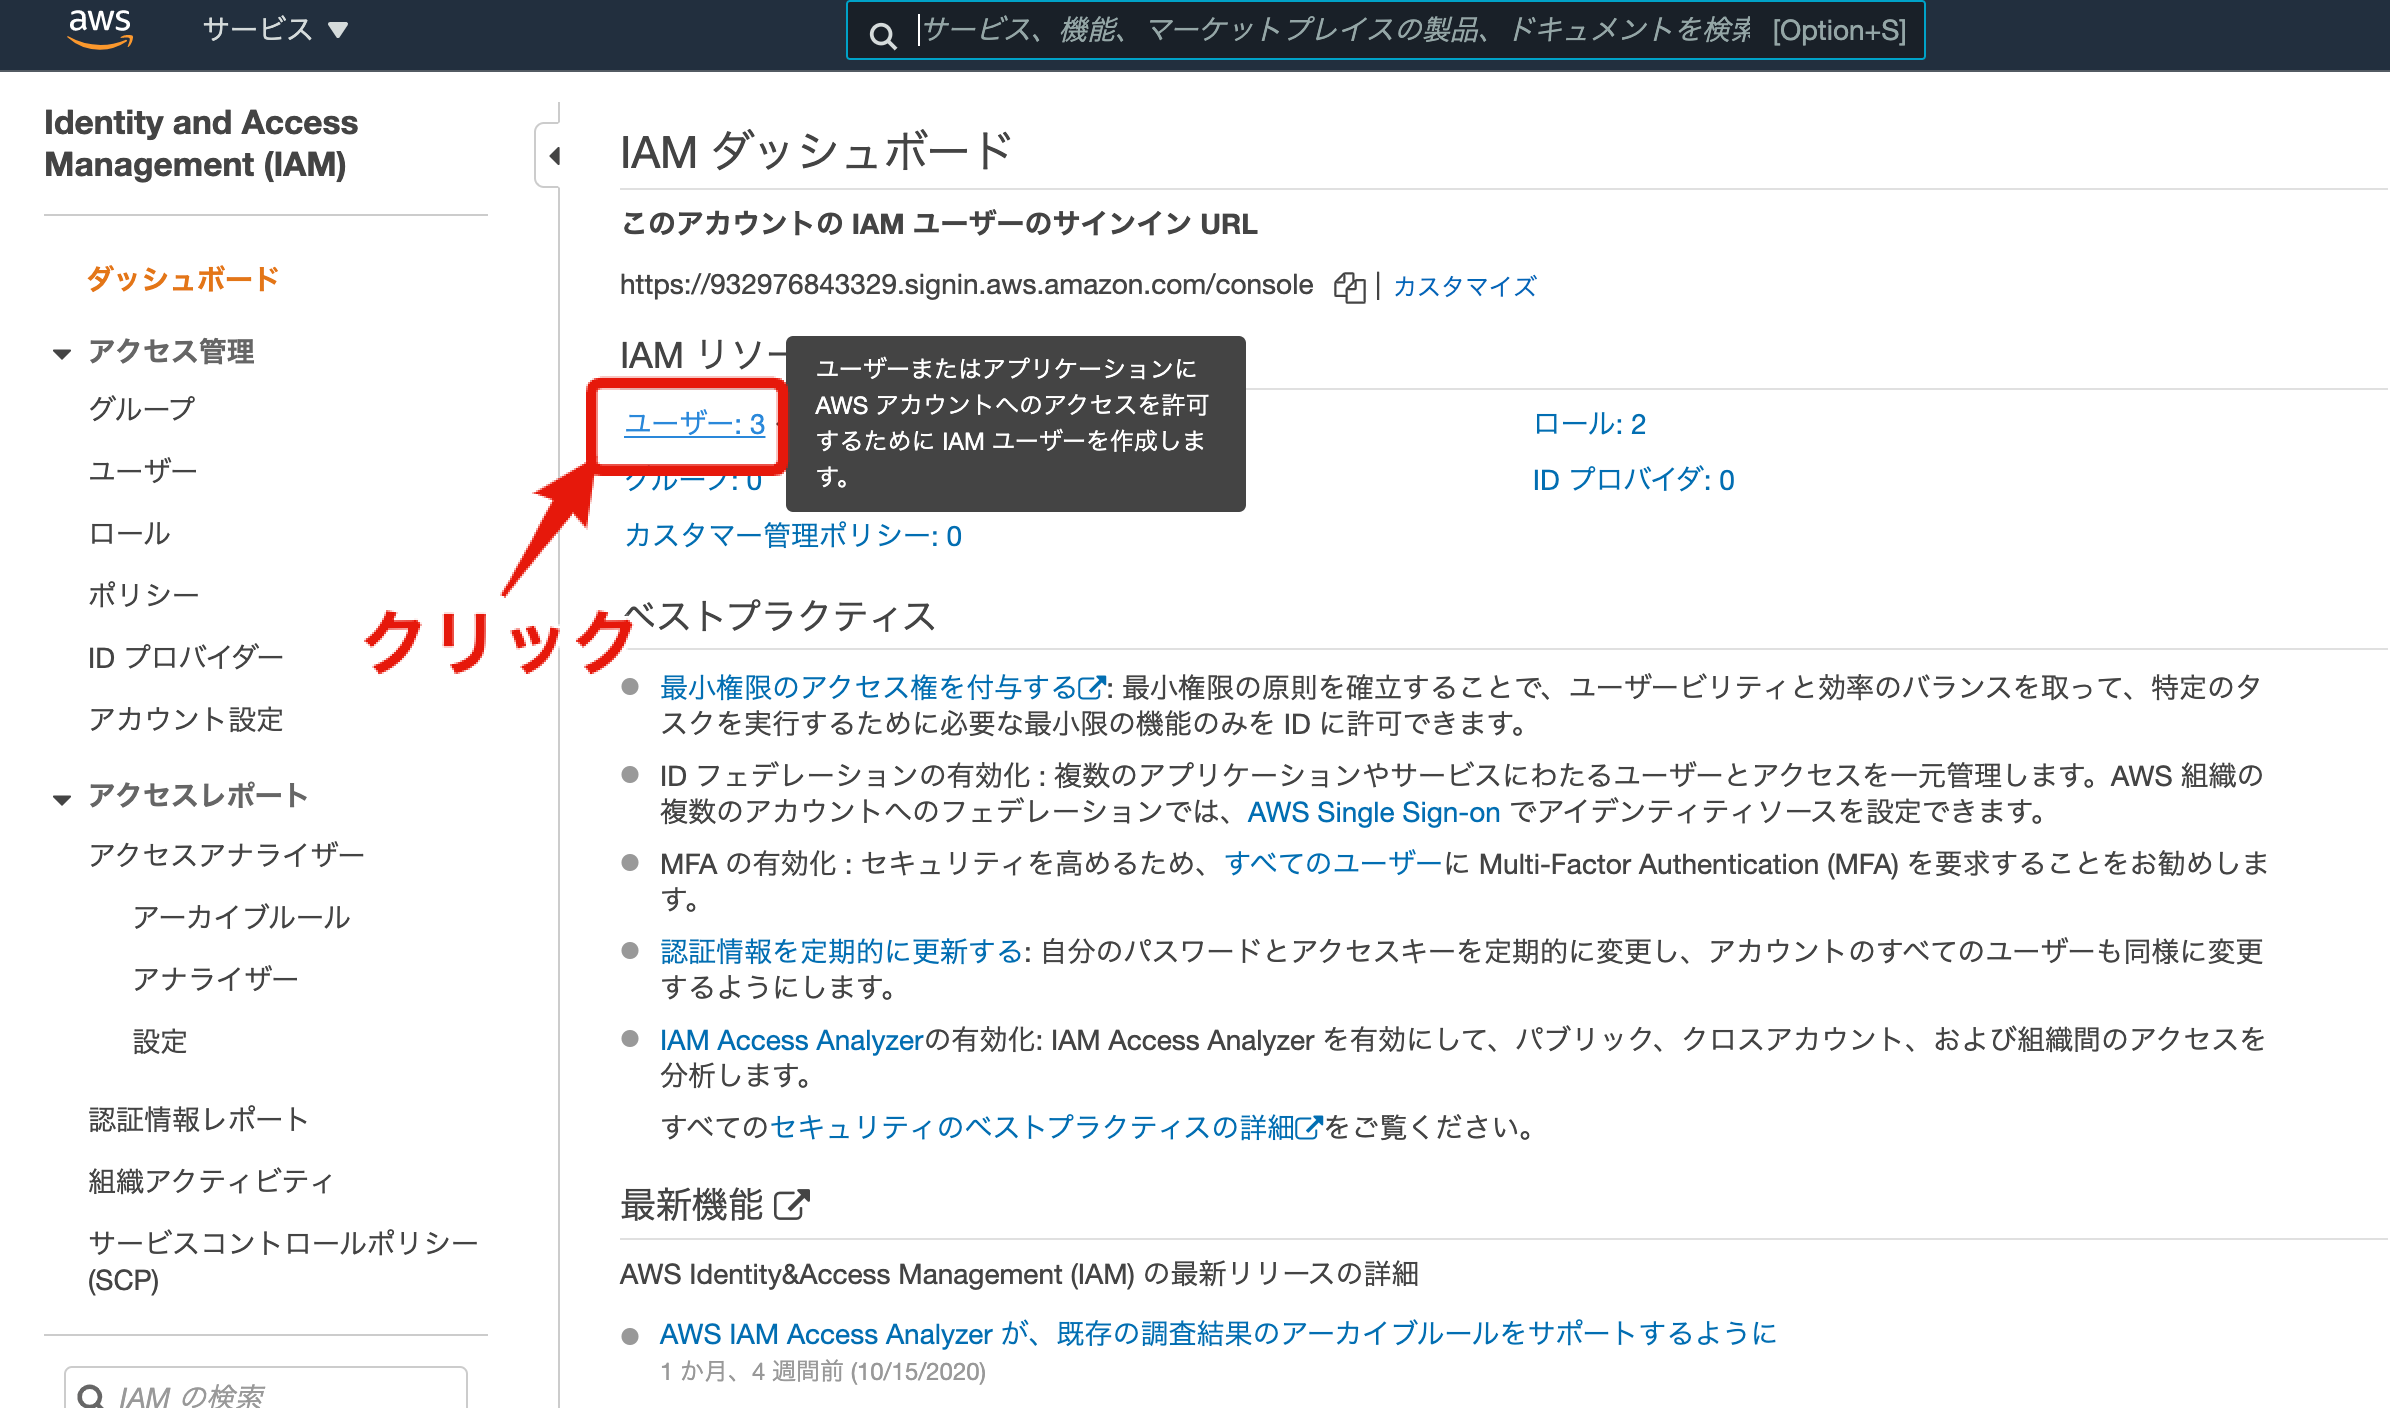
Task: Click the IAM search magnifier icon in the sidebar
Action: (91, 1396)
